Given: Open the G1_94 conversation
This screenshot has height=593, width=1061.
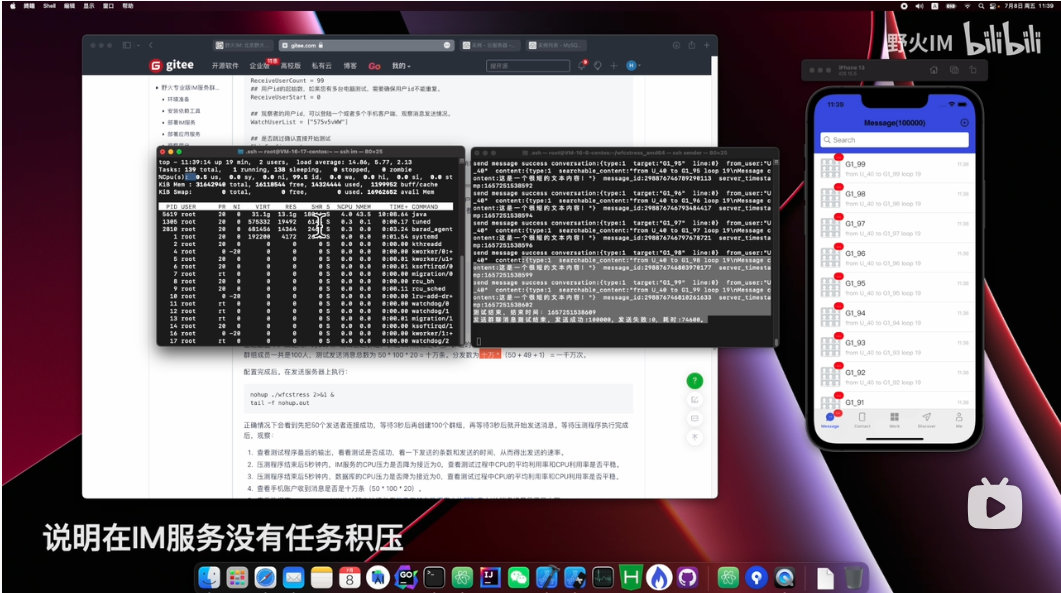Looking at the screenshot, I should pyautogui.click(x=895, y=317).
